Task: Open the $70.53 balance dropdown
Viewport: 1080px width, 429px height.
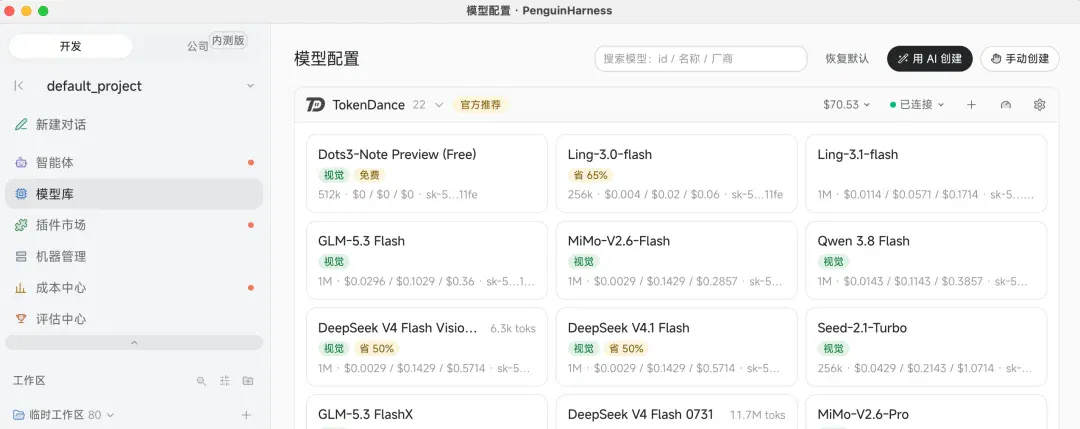Action: [847, 105]
